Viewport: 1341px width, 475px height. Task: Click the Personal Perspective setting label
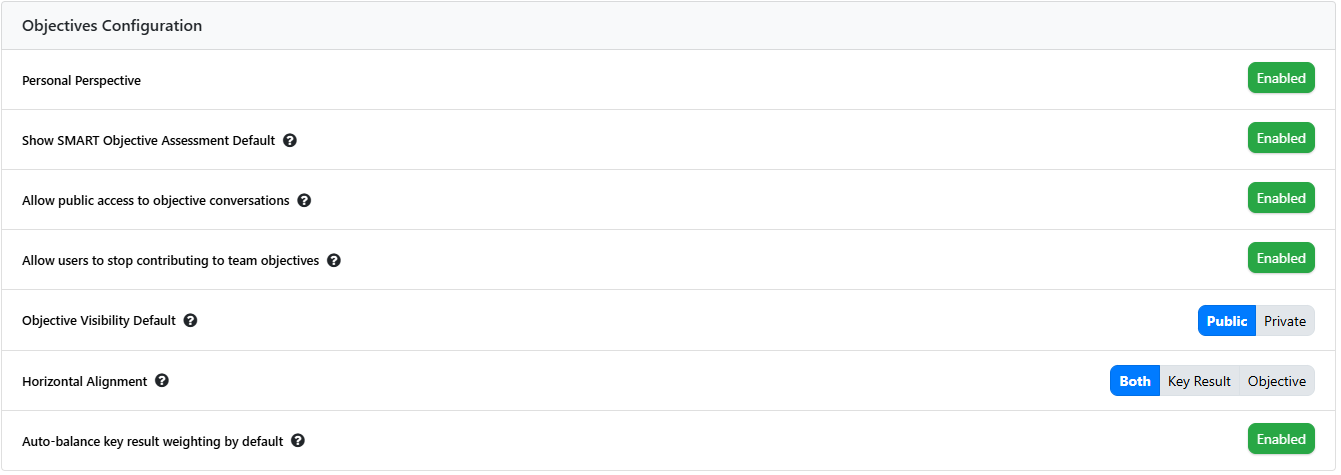[81, 80]
